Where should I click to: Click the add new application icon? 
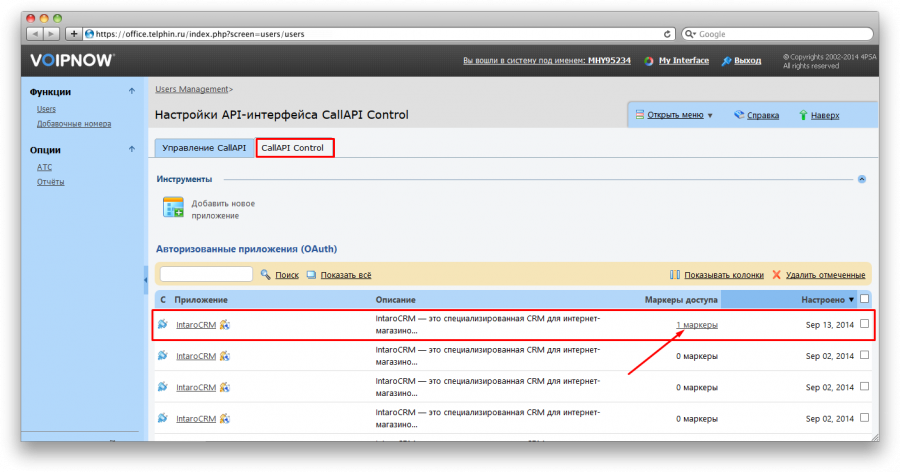point(173,207)
